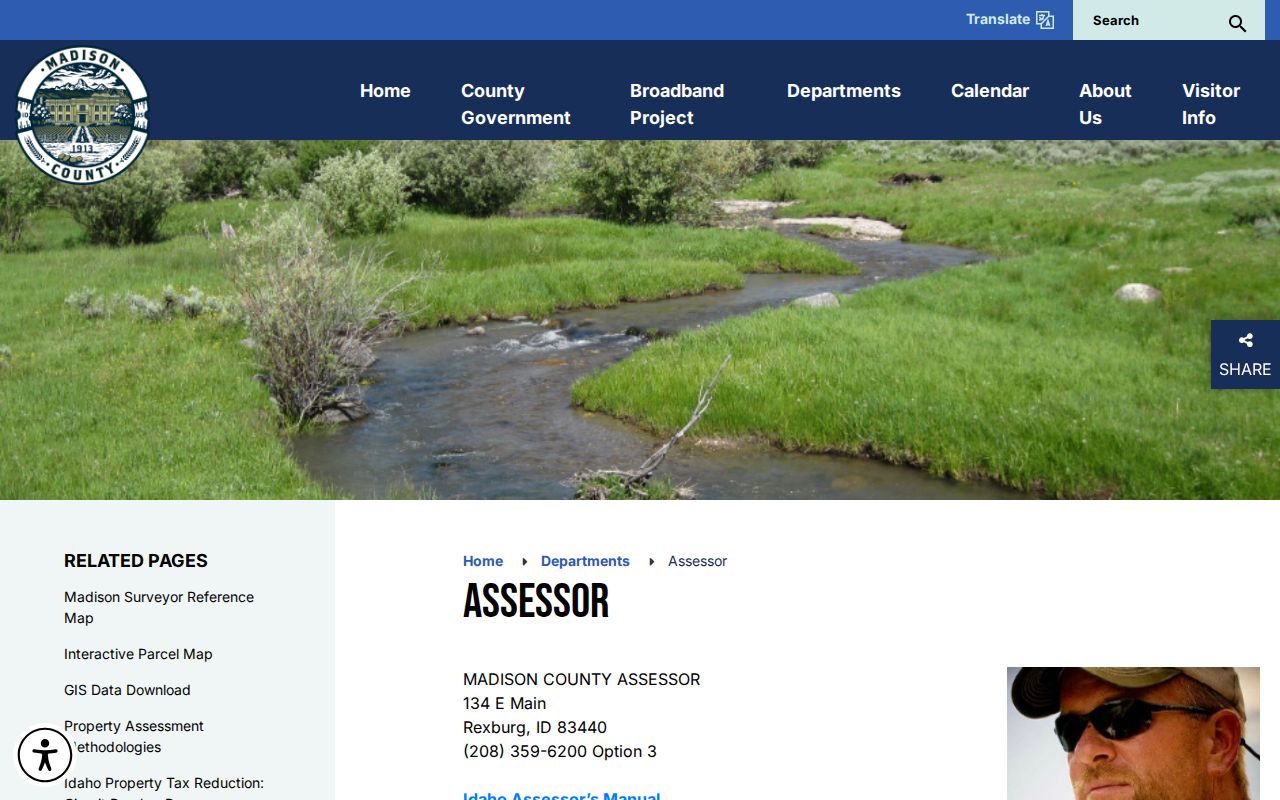Open Interactive Parcel Map link
This screenshot has width=1280, height=800.
pyautogui.click(x=138, y=654)
